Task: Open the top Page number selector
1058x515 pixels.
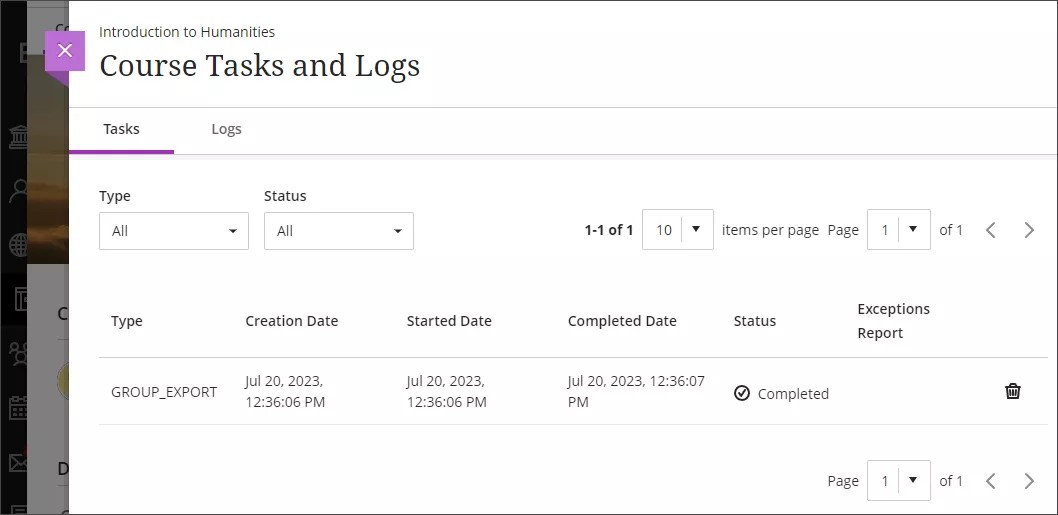Action: tap(898, 230)
